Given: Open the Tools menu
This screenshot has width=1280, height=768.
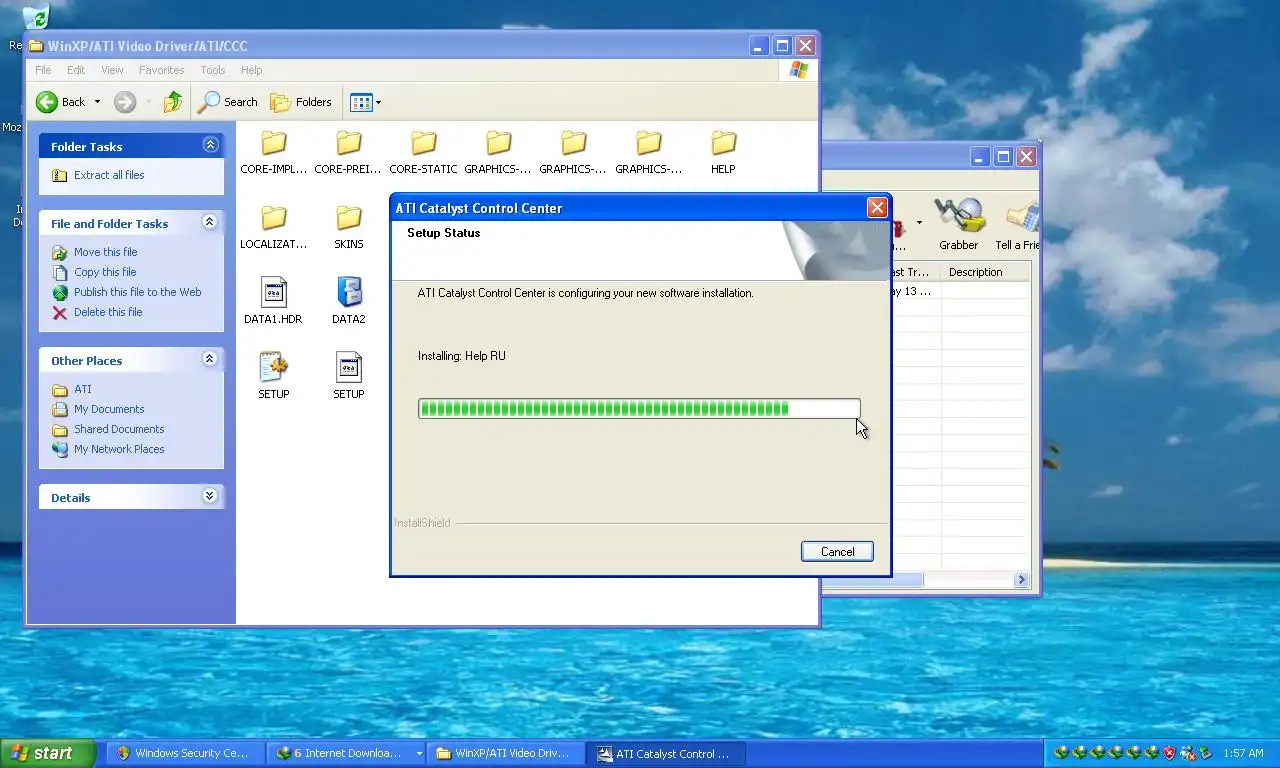Looking at the screenshot, I should point(213,70).
